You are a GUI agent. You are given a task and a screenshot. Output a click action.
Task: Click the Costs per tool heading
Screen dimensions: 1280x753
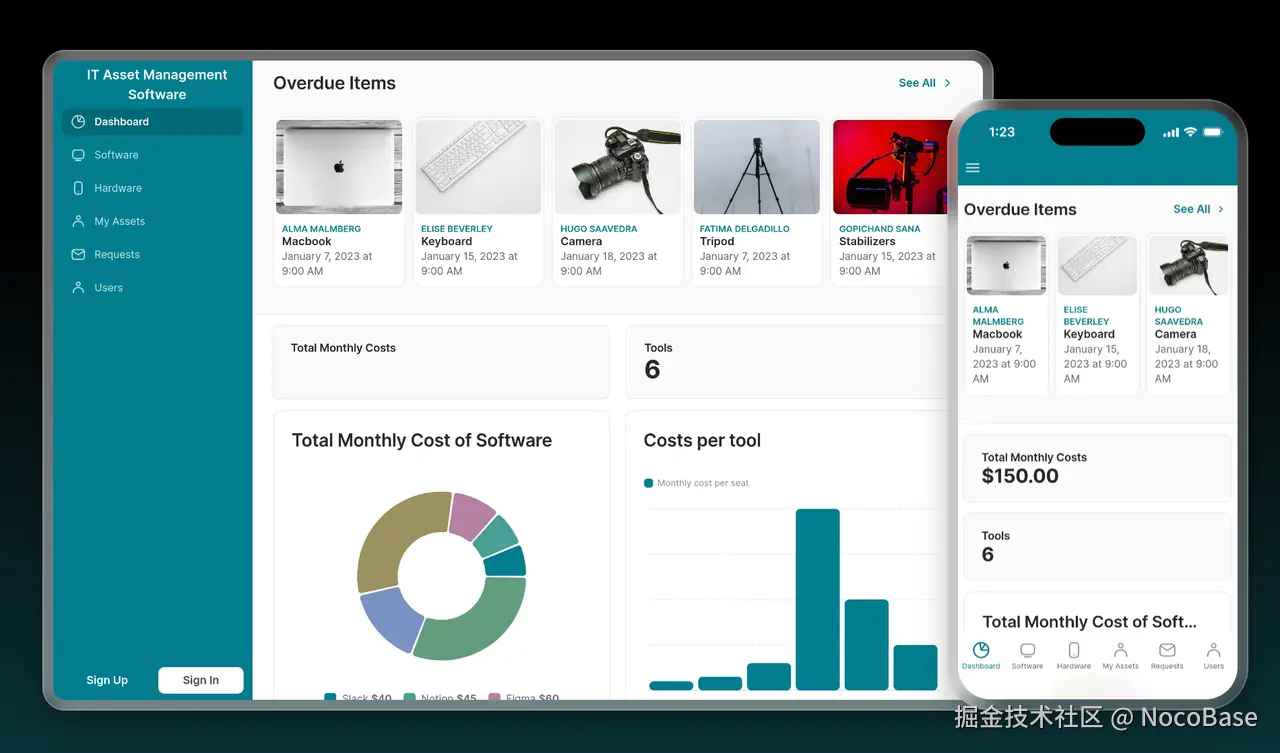pos(702,440)
